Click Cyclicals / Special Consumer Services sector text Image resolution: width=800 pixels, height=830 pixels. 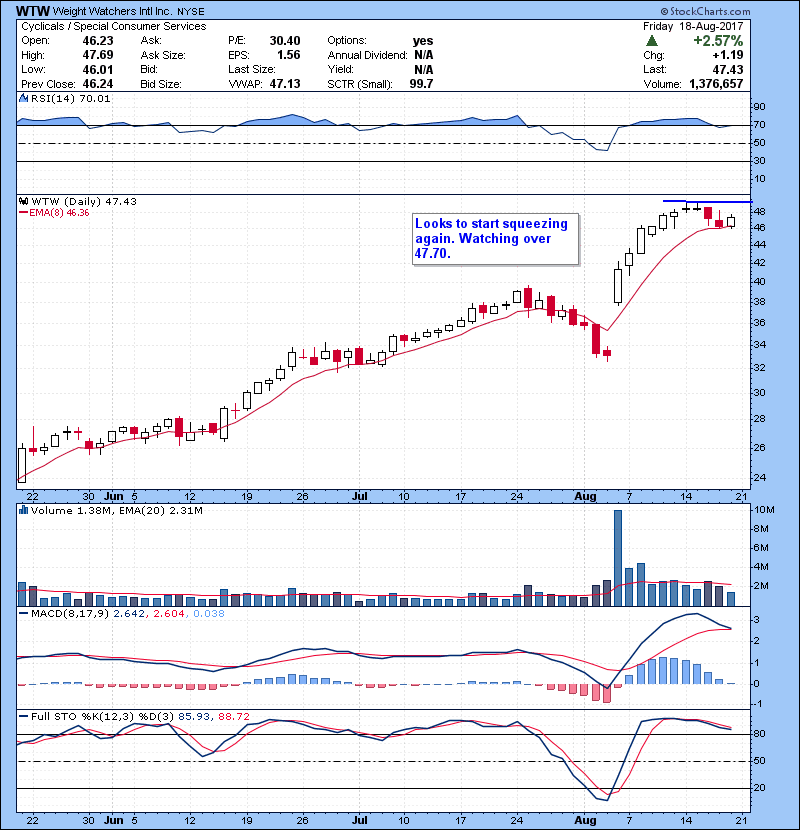point(114,26)
